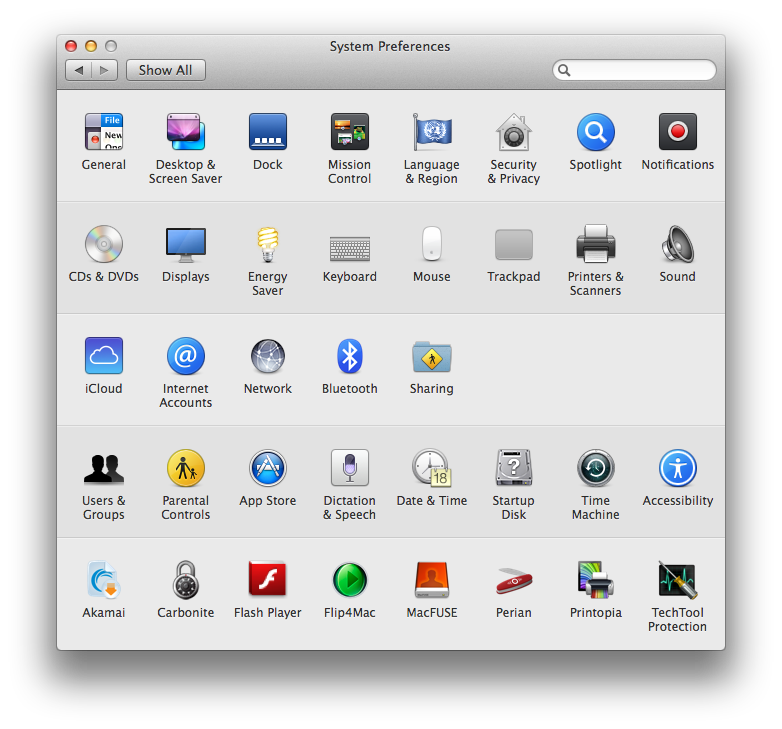Go back with the left arrow button
The height and width of the screenshot is (729, 782).
(78, 70)
